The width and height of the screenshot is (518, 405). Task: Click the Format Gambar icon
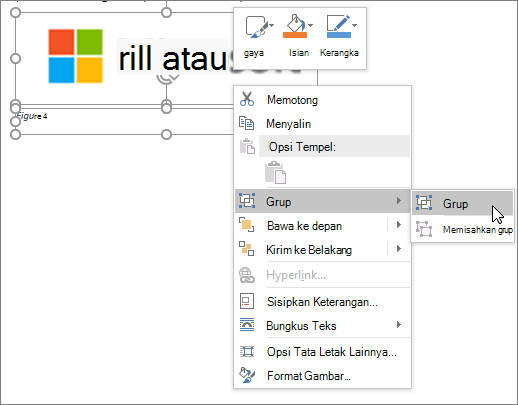(x=247, y=376)
